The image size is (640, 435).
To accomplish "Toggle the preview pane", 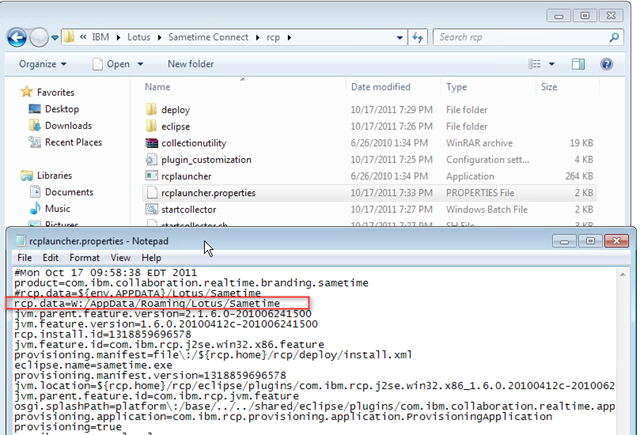I will click(x=578, y=64).
